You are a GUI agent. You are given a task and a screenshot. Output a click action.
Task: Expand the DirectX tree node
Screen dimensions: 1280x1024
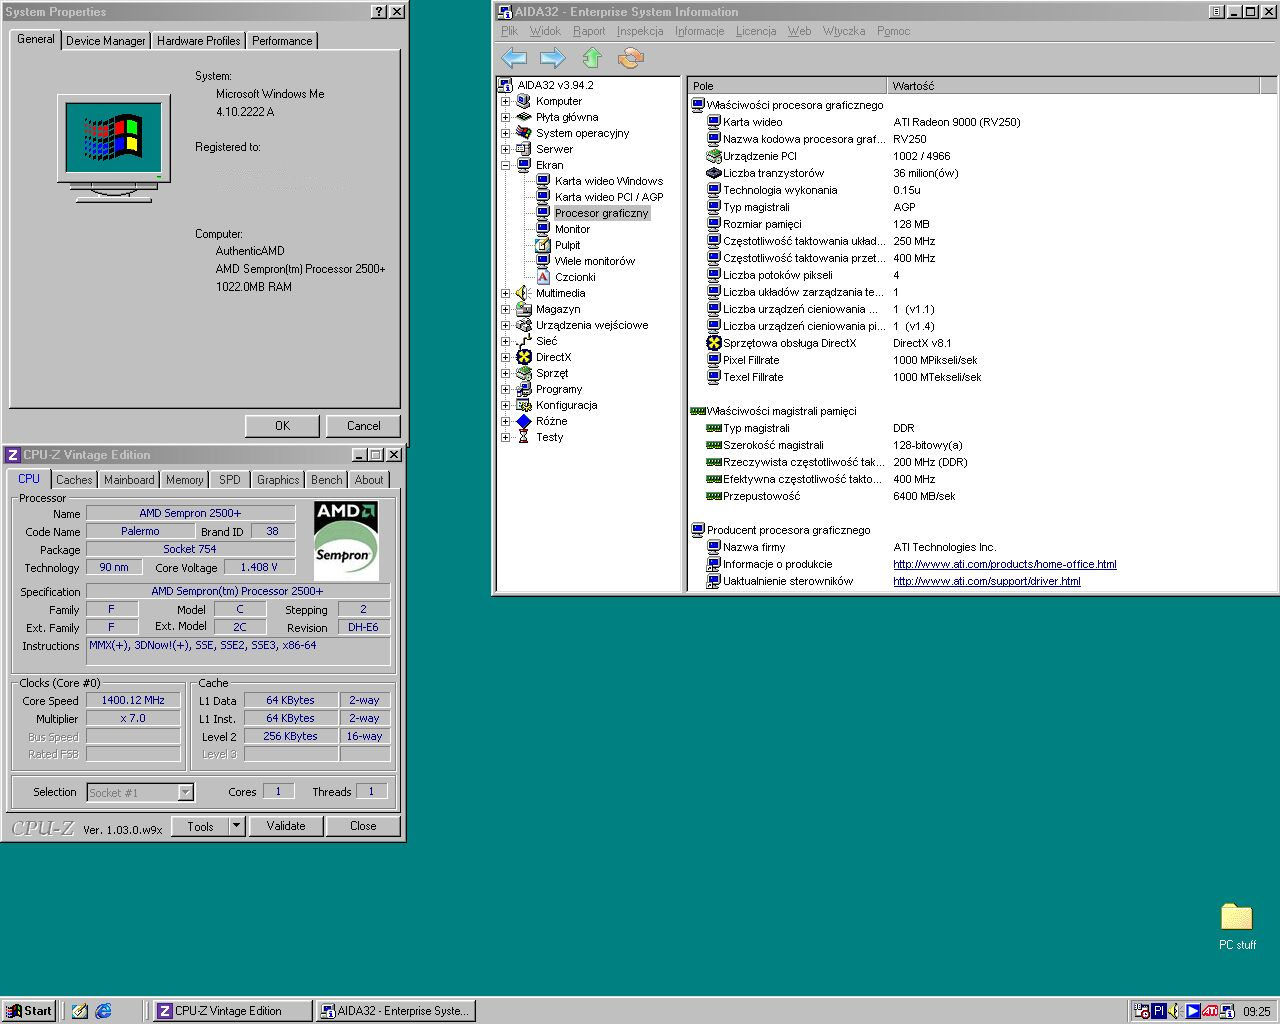coord(506,357)
